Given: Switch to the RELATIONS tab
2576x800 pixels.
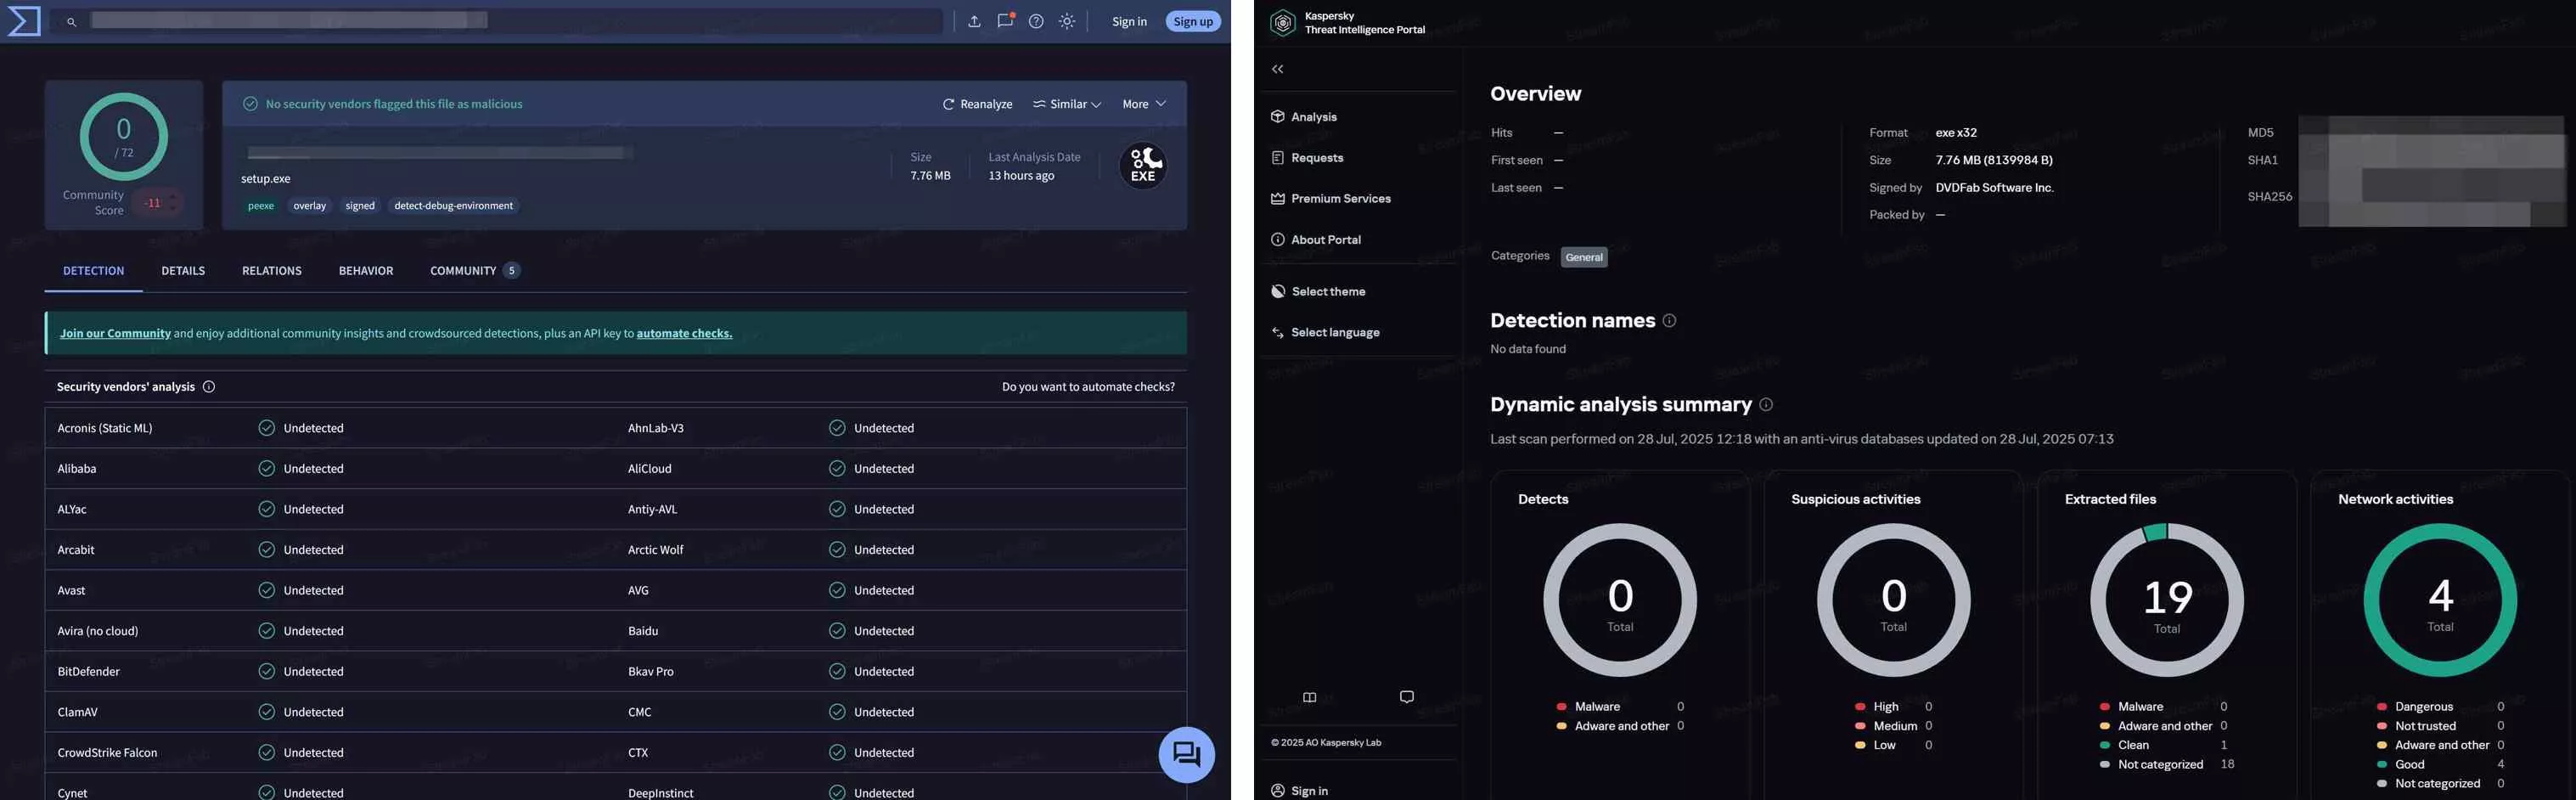Looking at the screenshot, I should coord(272,271).
